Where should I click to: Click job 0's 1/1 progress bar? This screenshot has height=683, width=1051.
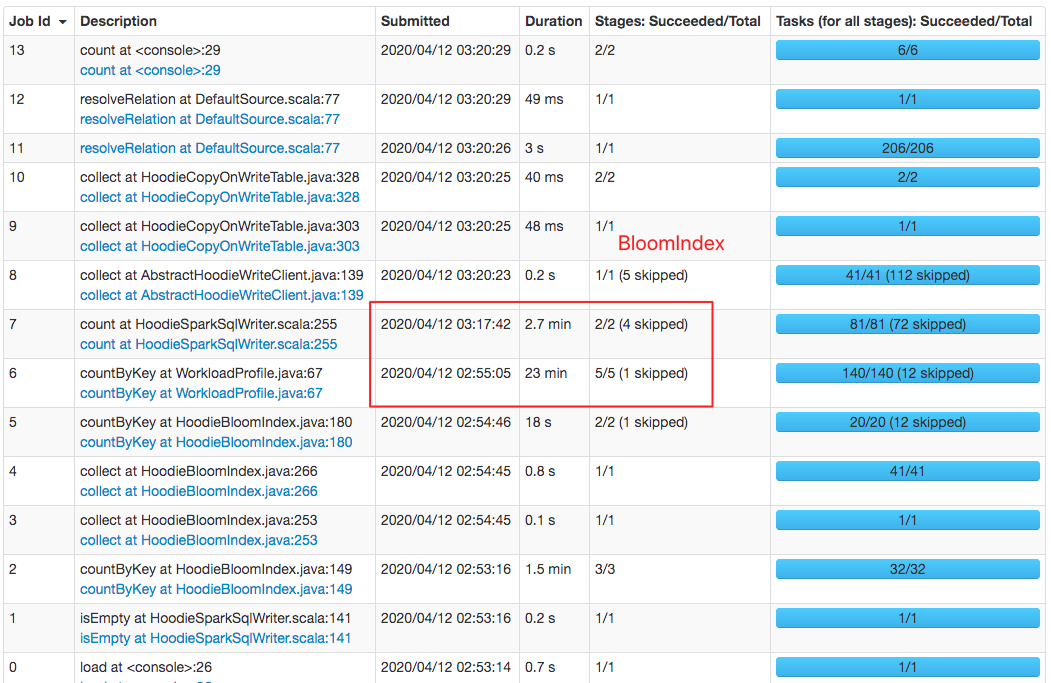pyautogui.click(x=908, y=667)
